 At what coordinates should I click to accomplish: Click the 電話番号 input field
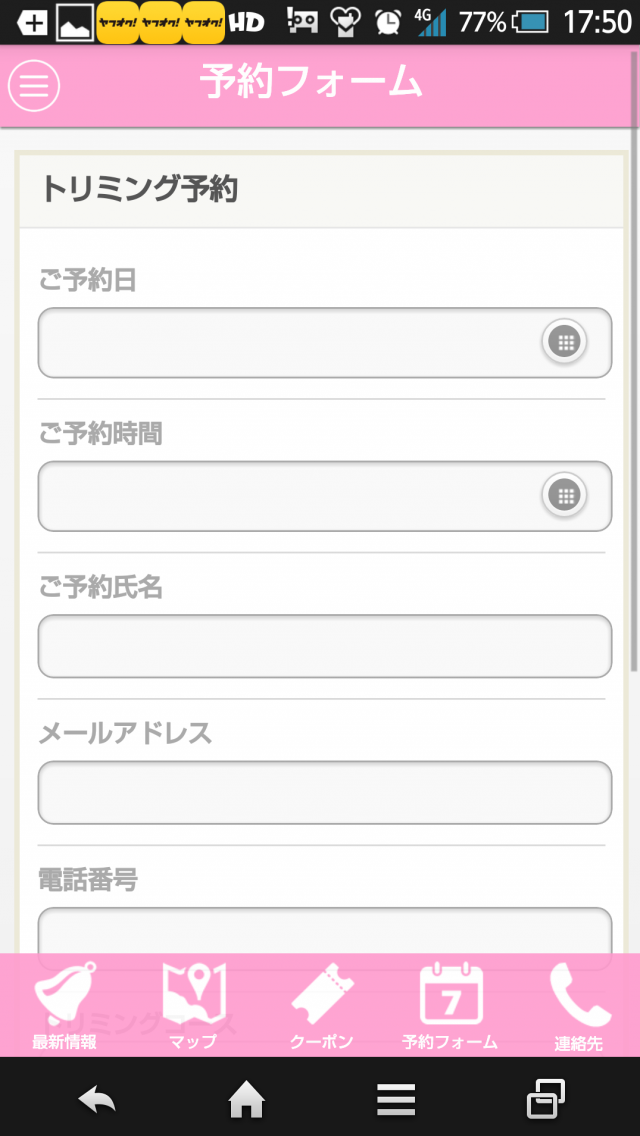[x=325, y=931]
